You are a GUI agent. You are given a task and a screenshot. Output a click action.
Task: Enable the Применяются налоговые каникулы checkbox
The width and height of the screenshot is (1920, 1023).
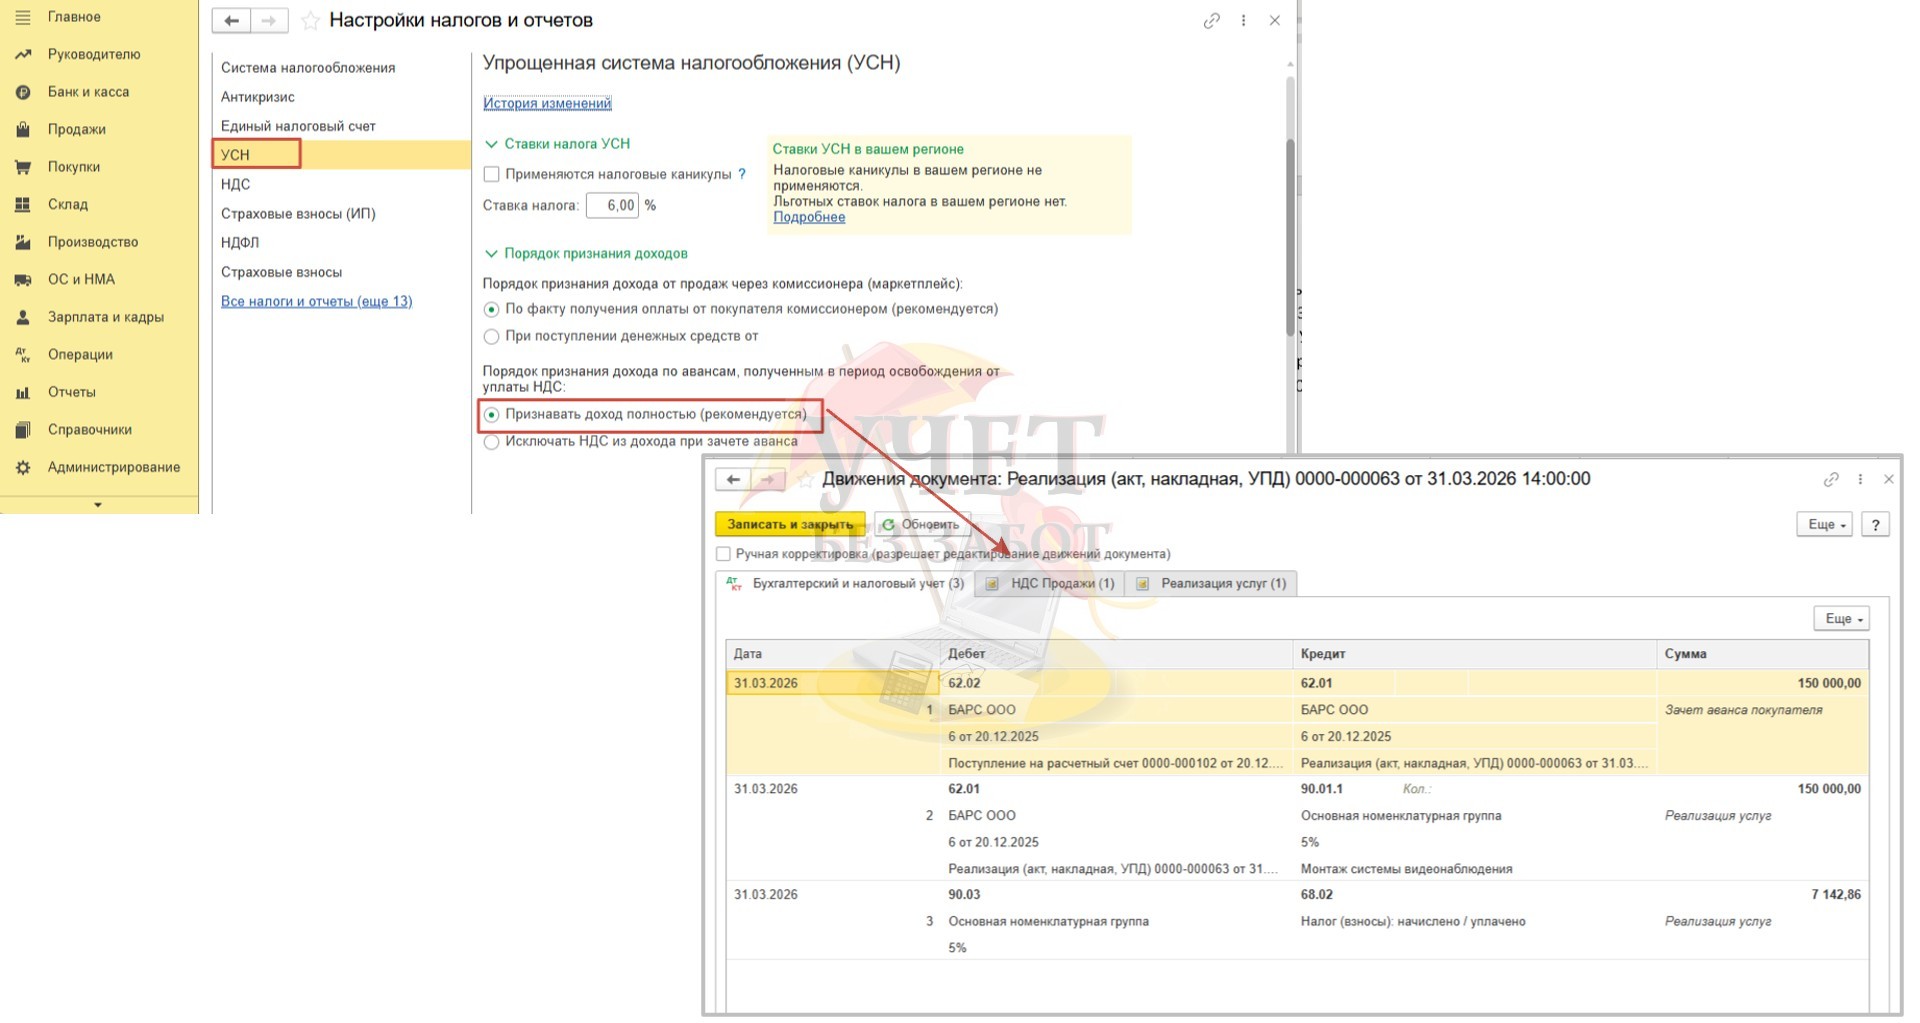tap(491, 174)
